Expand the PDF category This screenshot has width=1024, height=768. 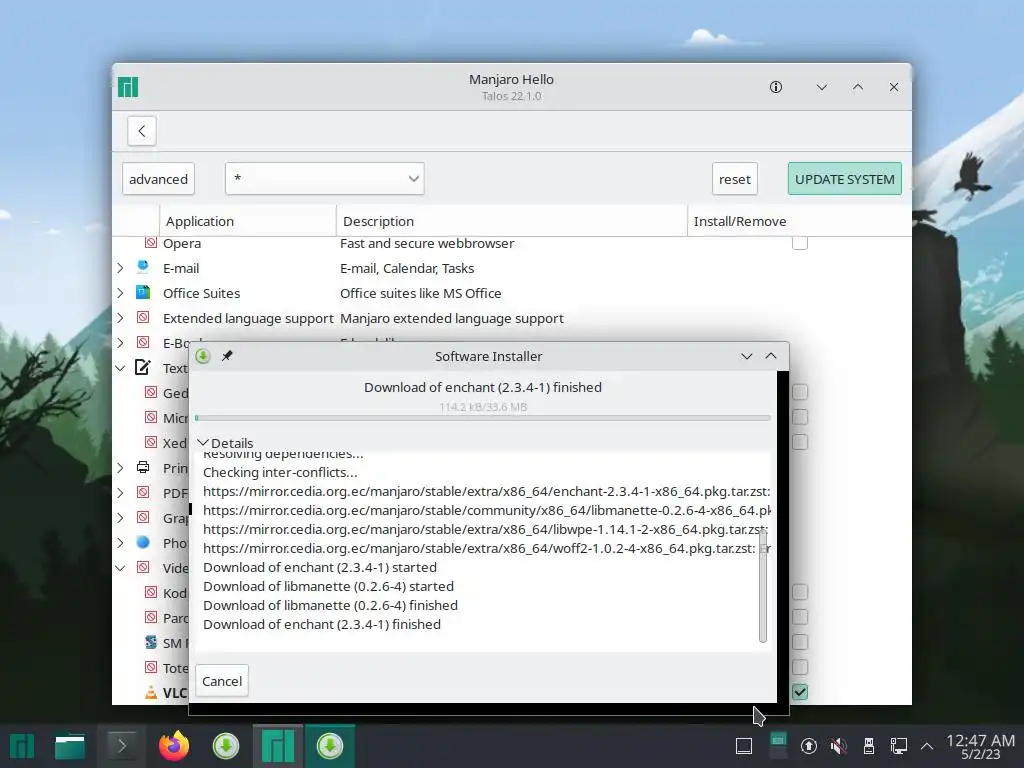click(120, 493)
